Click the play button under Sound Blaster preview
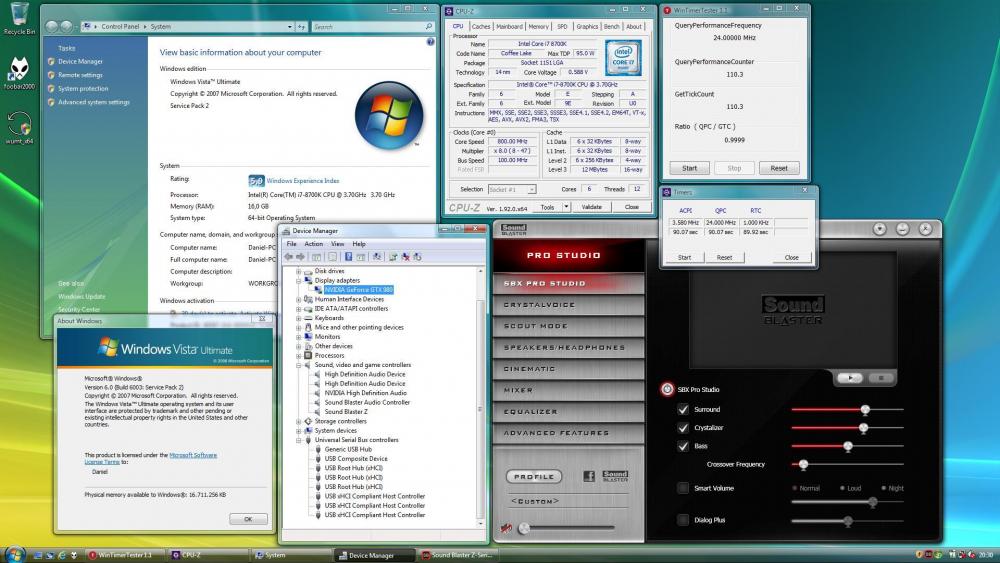The width and height of the screenshot is (1000, 563). point(850,377)
